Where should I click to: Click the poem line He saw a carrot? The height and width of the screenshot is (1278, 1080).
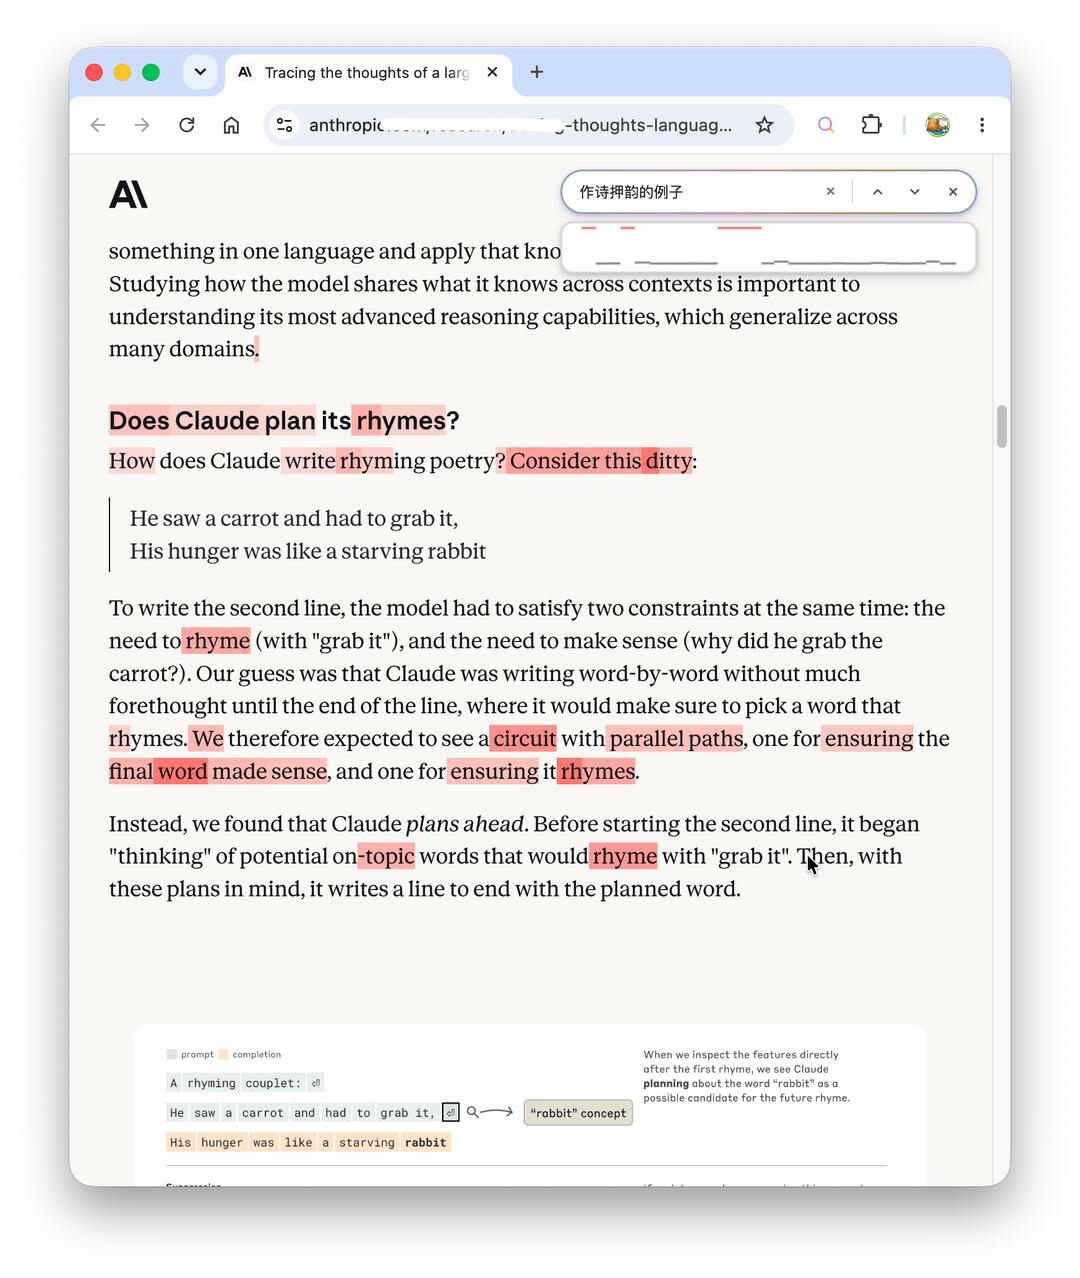(x=294, y=518)
